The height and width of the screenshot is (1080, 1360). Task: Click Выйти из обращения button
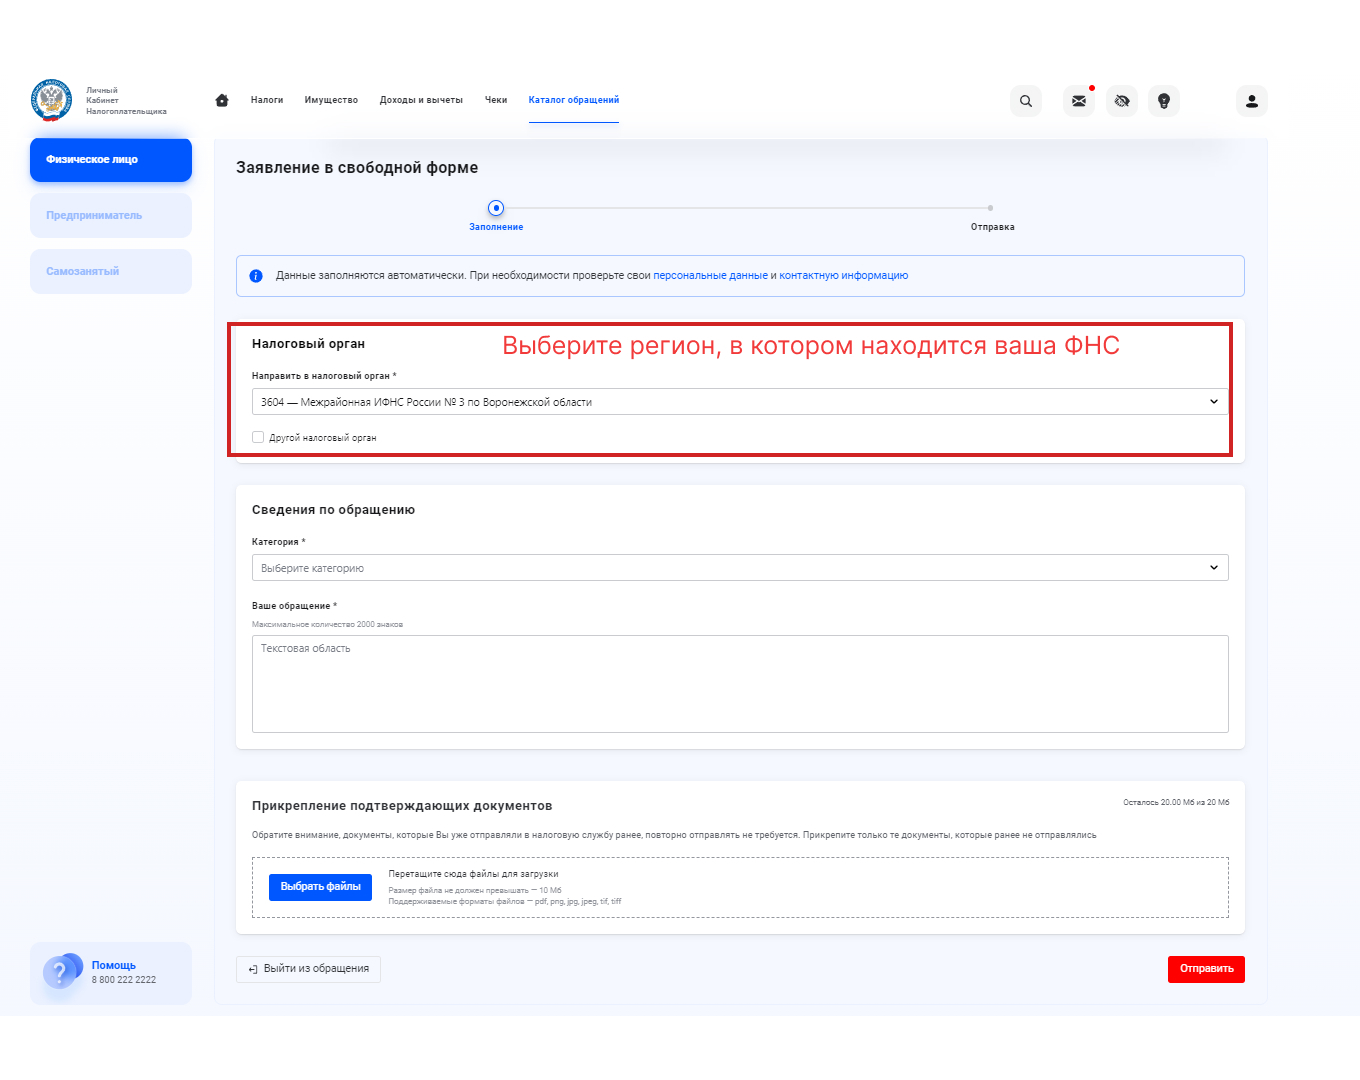[x=308, y=969]
